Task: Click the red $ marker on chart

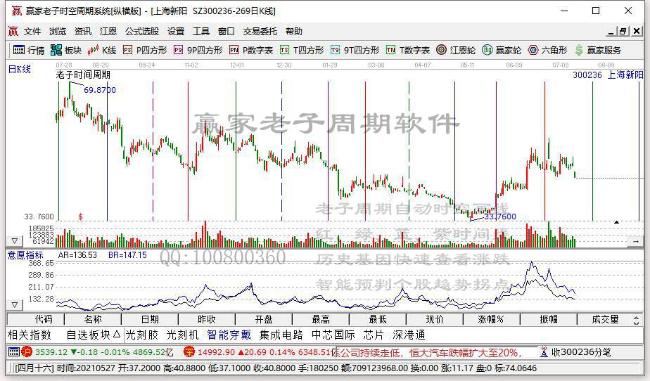Action: pos(81,216)
